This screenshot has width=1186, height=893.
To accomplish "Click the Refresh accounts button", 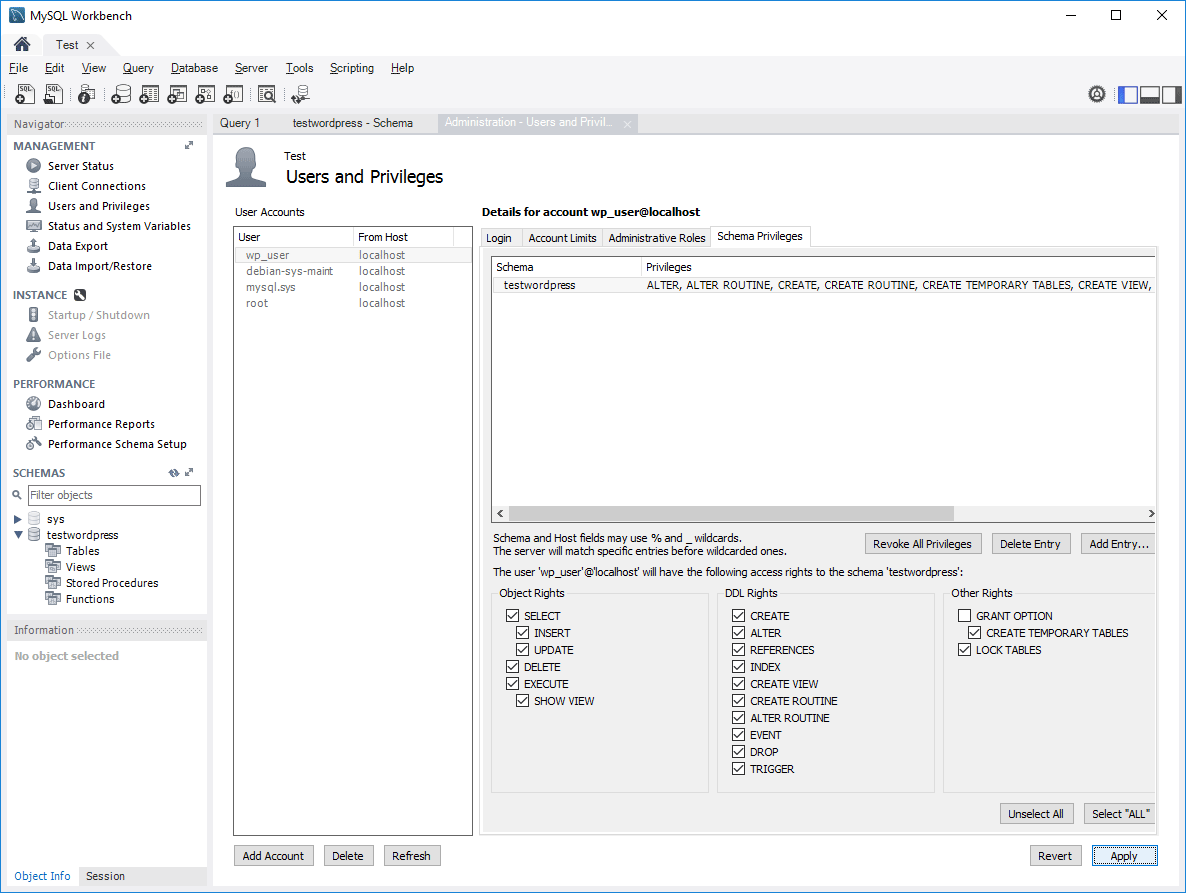I will pos(411,856).
